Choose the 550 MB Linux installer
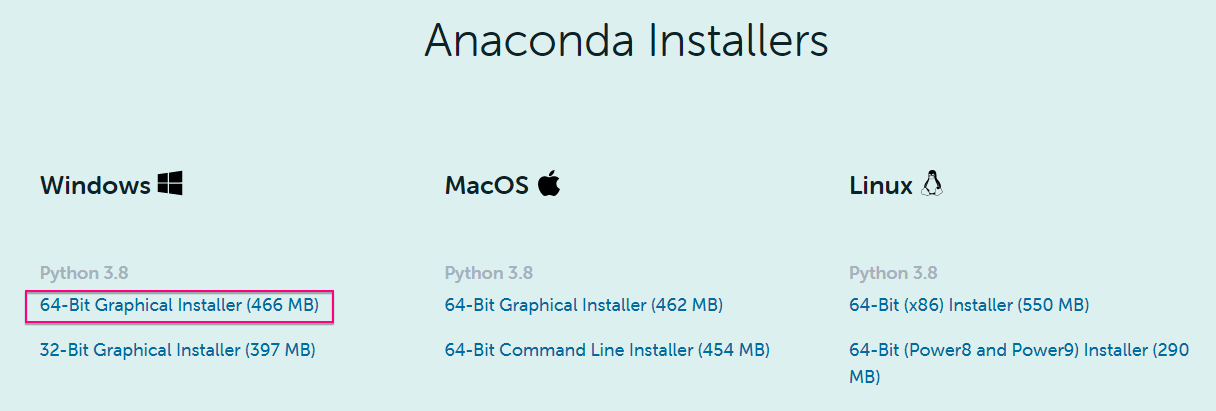 968,305
